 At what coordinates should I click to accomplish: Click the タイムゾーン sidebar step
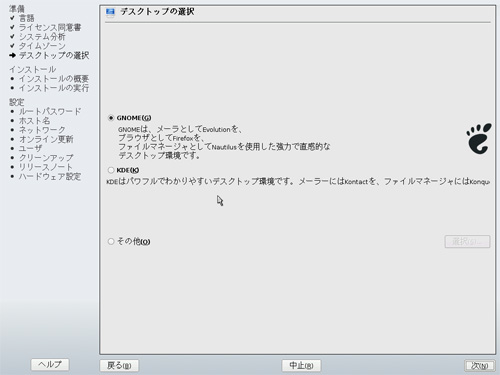tap(42, 46)
